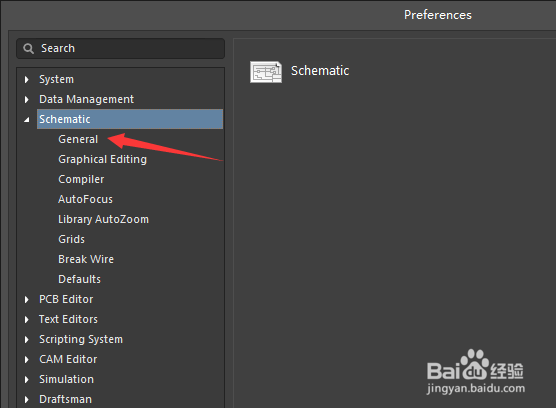Expand the PCB Editor node
This screenshot has height=408, width=556.
pos(27,300)
